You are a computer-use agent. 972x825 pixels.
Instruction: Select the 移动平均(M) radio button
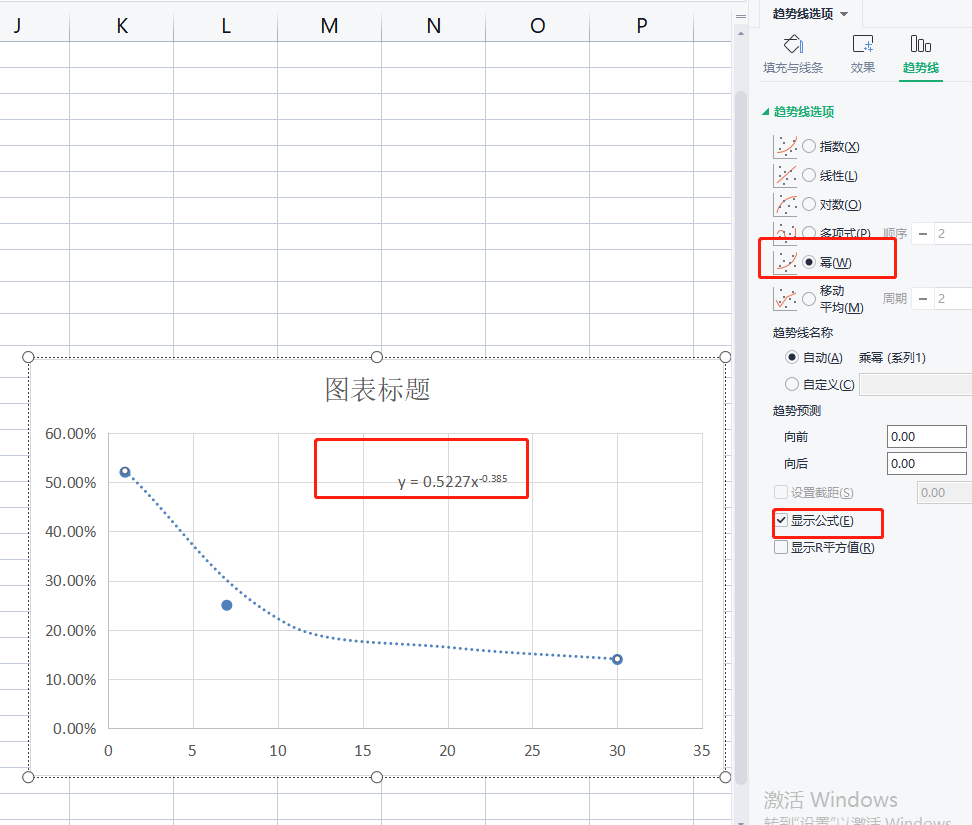(x=809, y=299)
